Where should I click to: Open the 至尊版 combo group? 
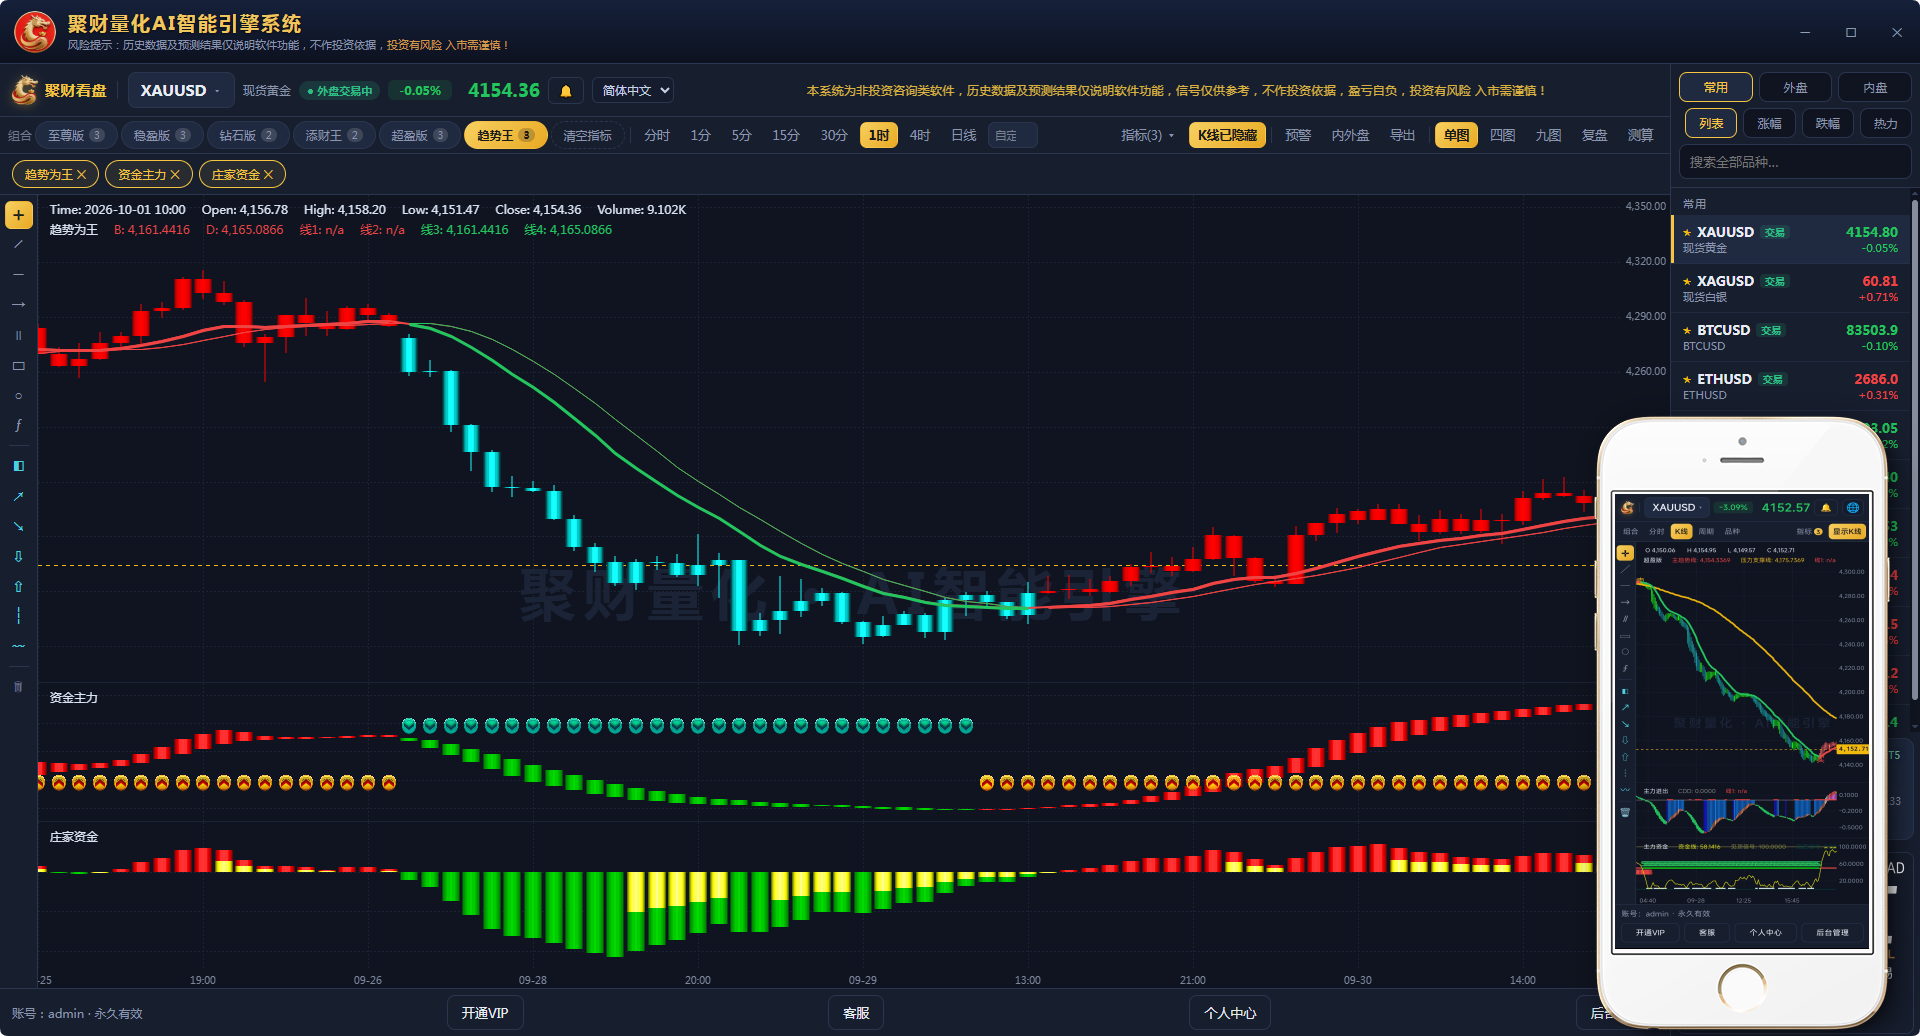[x=76, y=135]
